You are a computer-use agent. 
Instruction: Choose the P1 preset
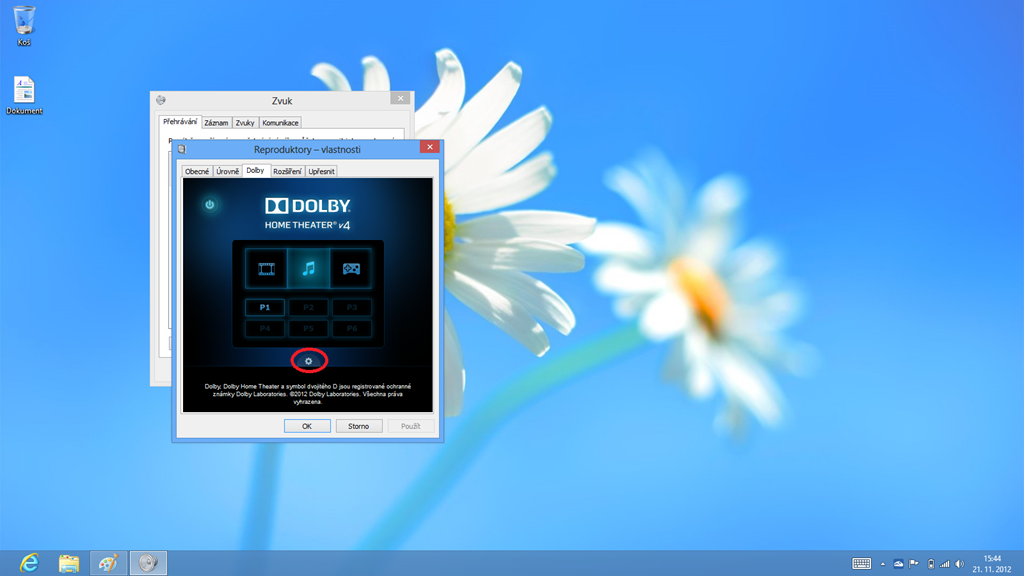(x=265, y=307)
